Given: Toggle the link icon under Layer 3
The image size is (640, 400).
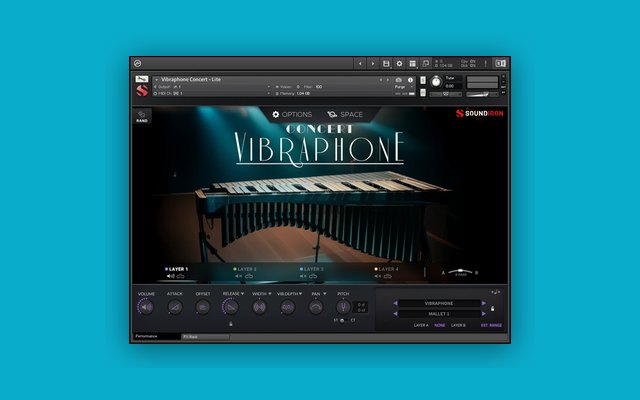Looking at the screenshot, I should click(x=313, y=276).
